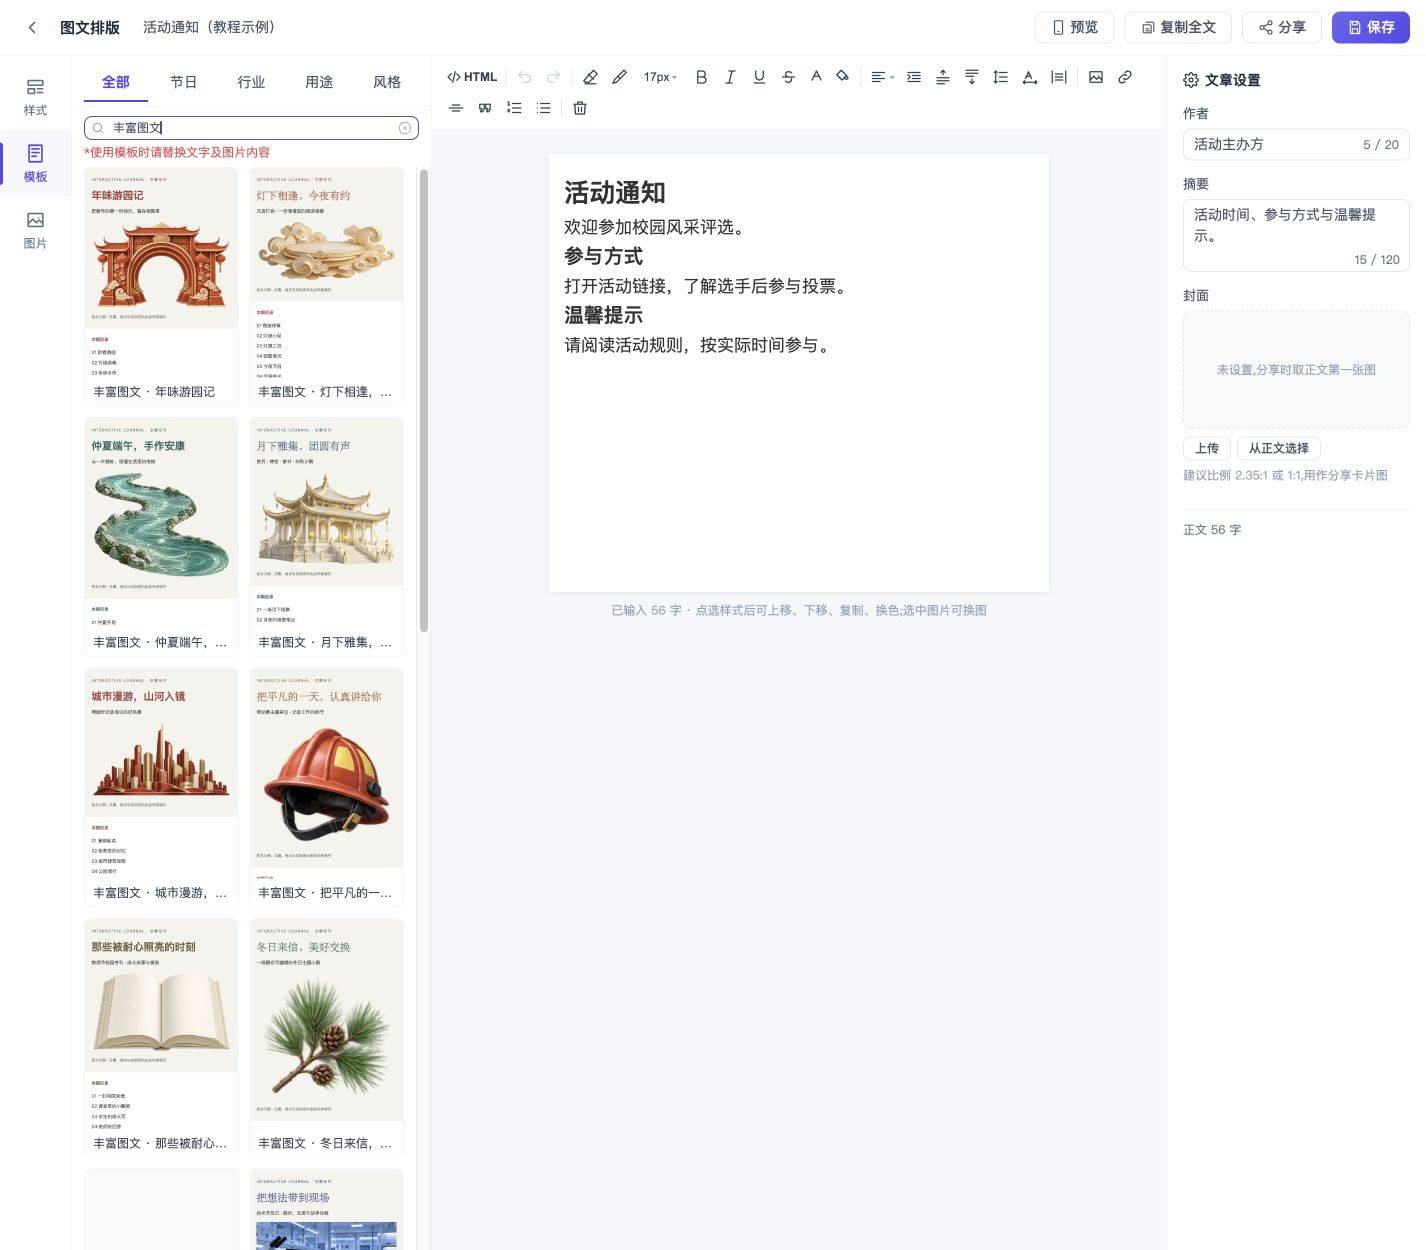Create a numbered list
Viewport: 1426px width, 1250px height.
click(514, 108)
